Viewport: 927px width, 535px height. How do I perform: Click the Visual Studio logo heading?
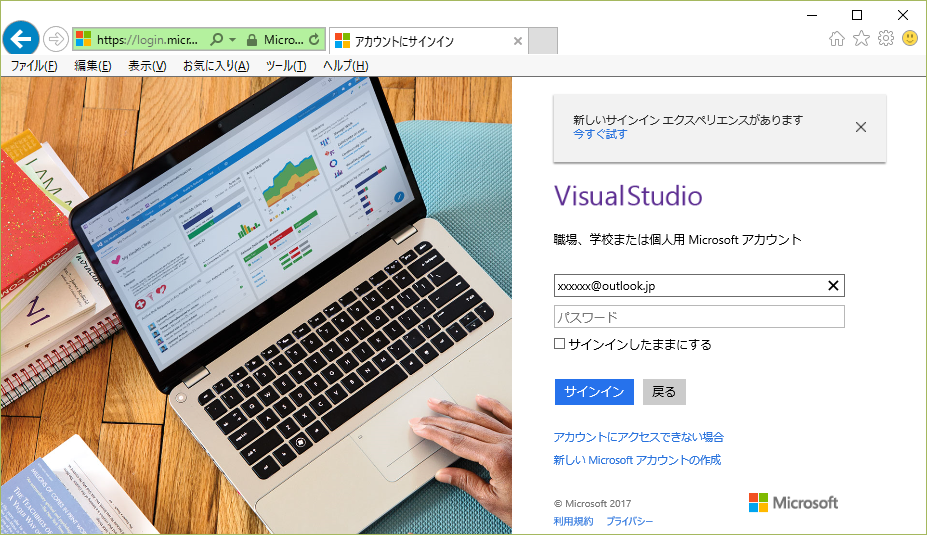click(x=628, y=196)
